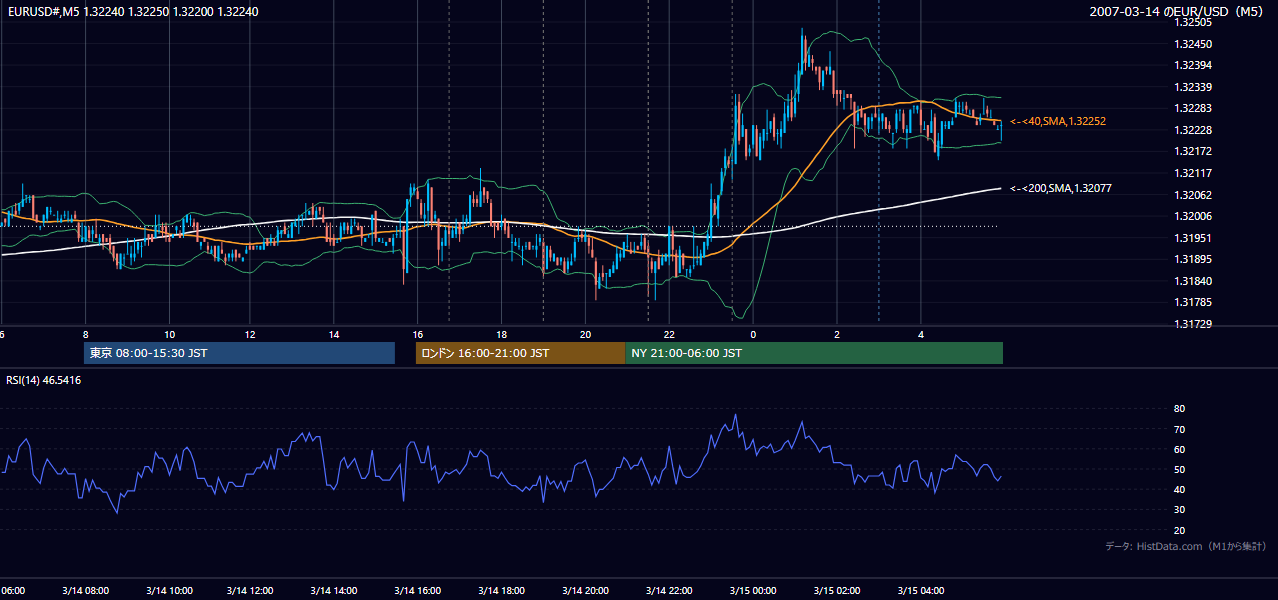Click the RSI 20 level label
1278x600 pixels.
[1179, 531]
